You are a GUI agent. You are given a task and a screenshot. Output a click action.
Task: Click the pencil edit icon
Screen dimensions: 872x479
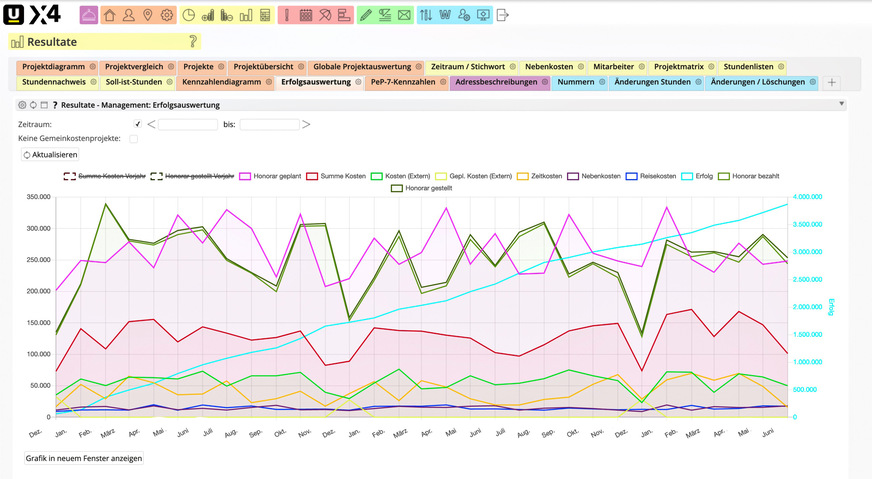point(365,15)
